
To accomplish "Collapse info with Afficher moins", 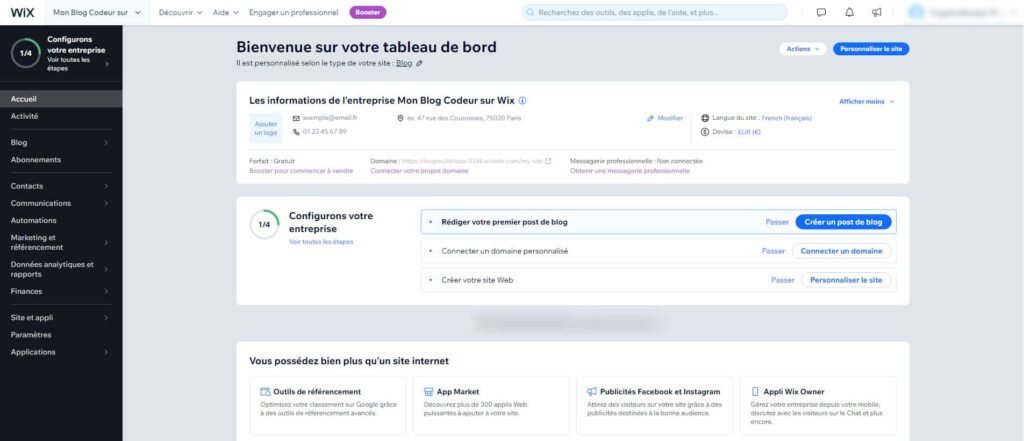I will 866,101.
